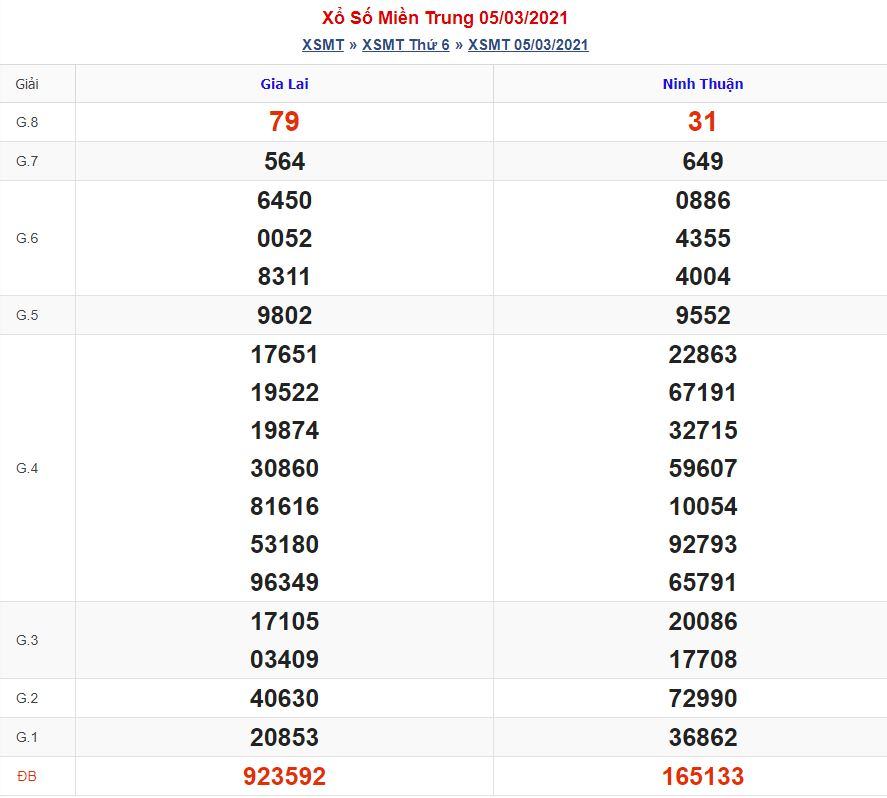Image resolution: width=887 pixels, height=798 pixels.
Task: Open the XSMT Thứ 6 link
Action: tap(406, 45)
